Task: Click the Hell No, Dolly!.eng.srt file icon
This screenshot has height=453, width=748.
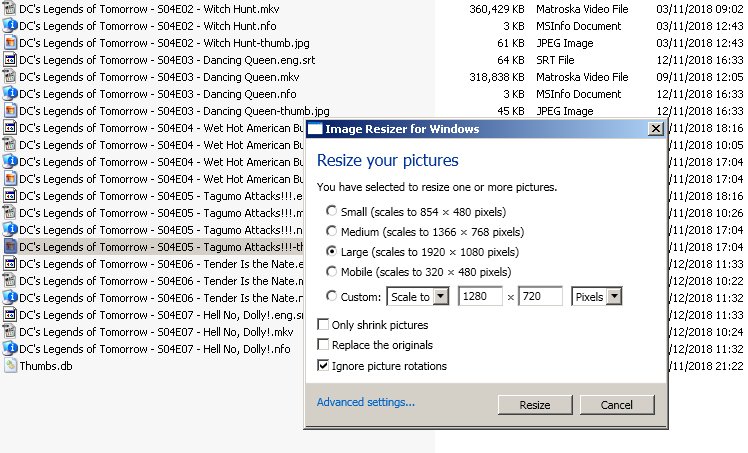Action: [10, 315]
